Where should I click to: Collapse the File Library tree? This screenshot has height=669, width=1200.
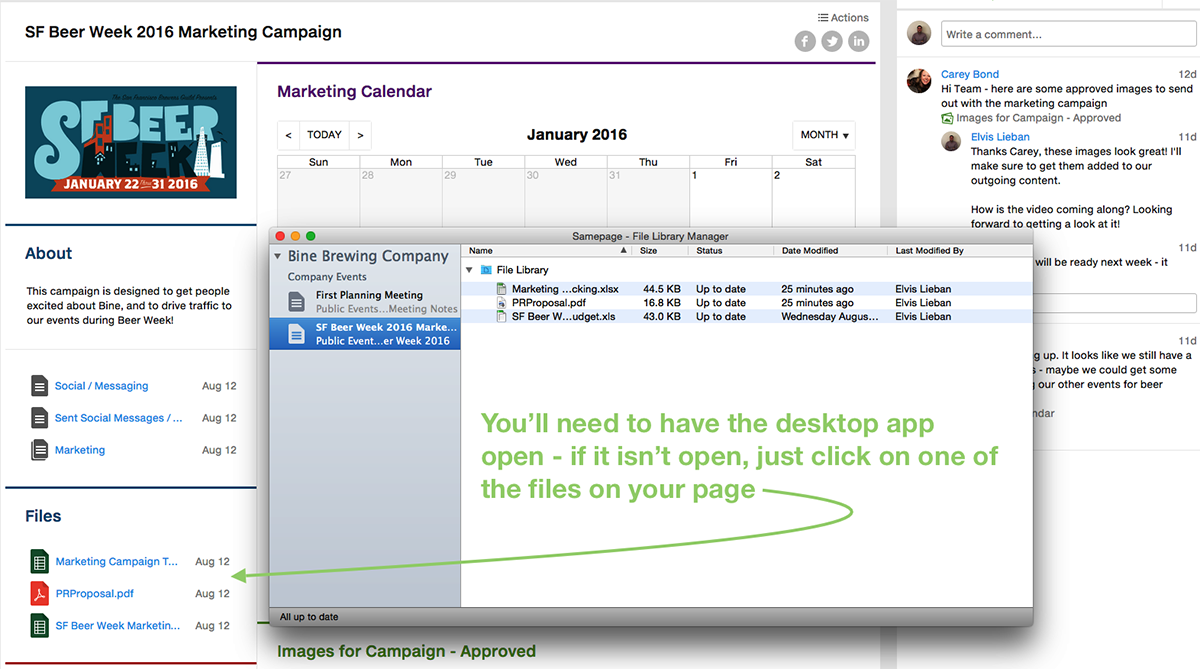click(x=470, y=270)
